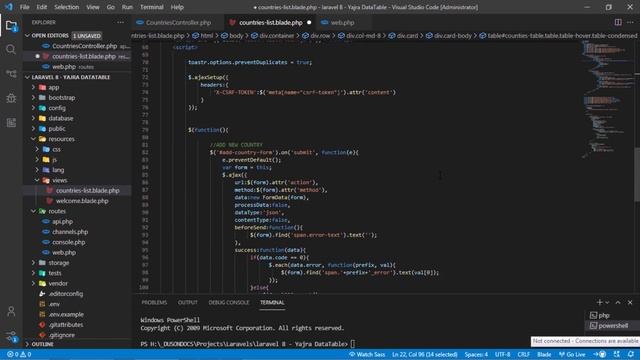Open the Help menu
Screen dimensions: 640x360
177,7
